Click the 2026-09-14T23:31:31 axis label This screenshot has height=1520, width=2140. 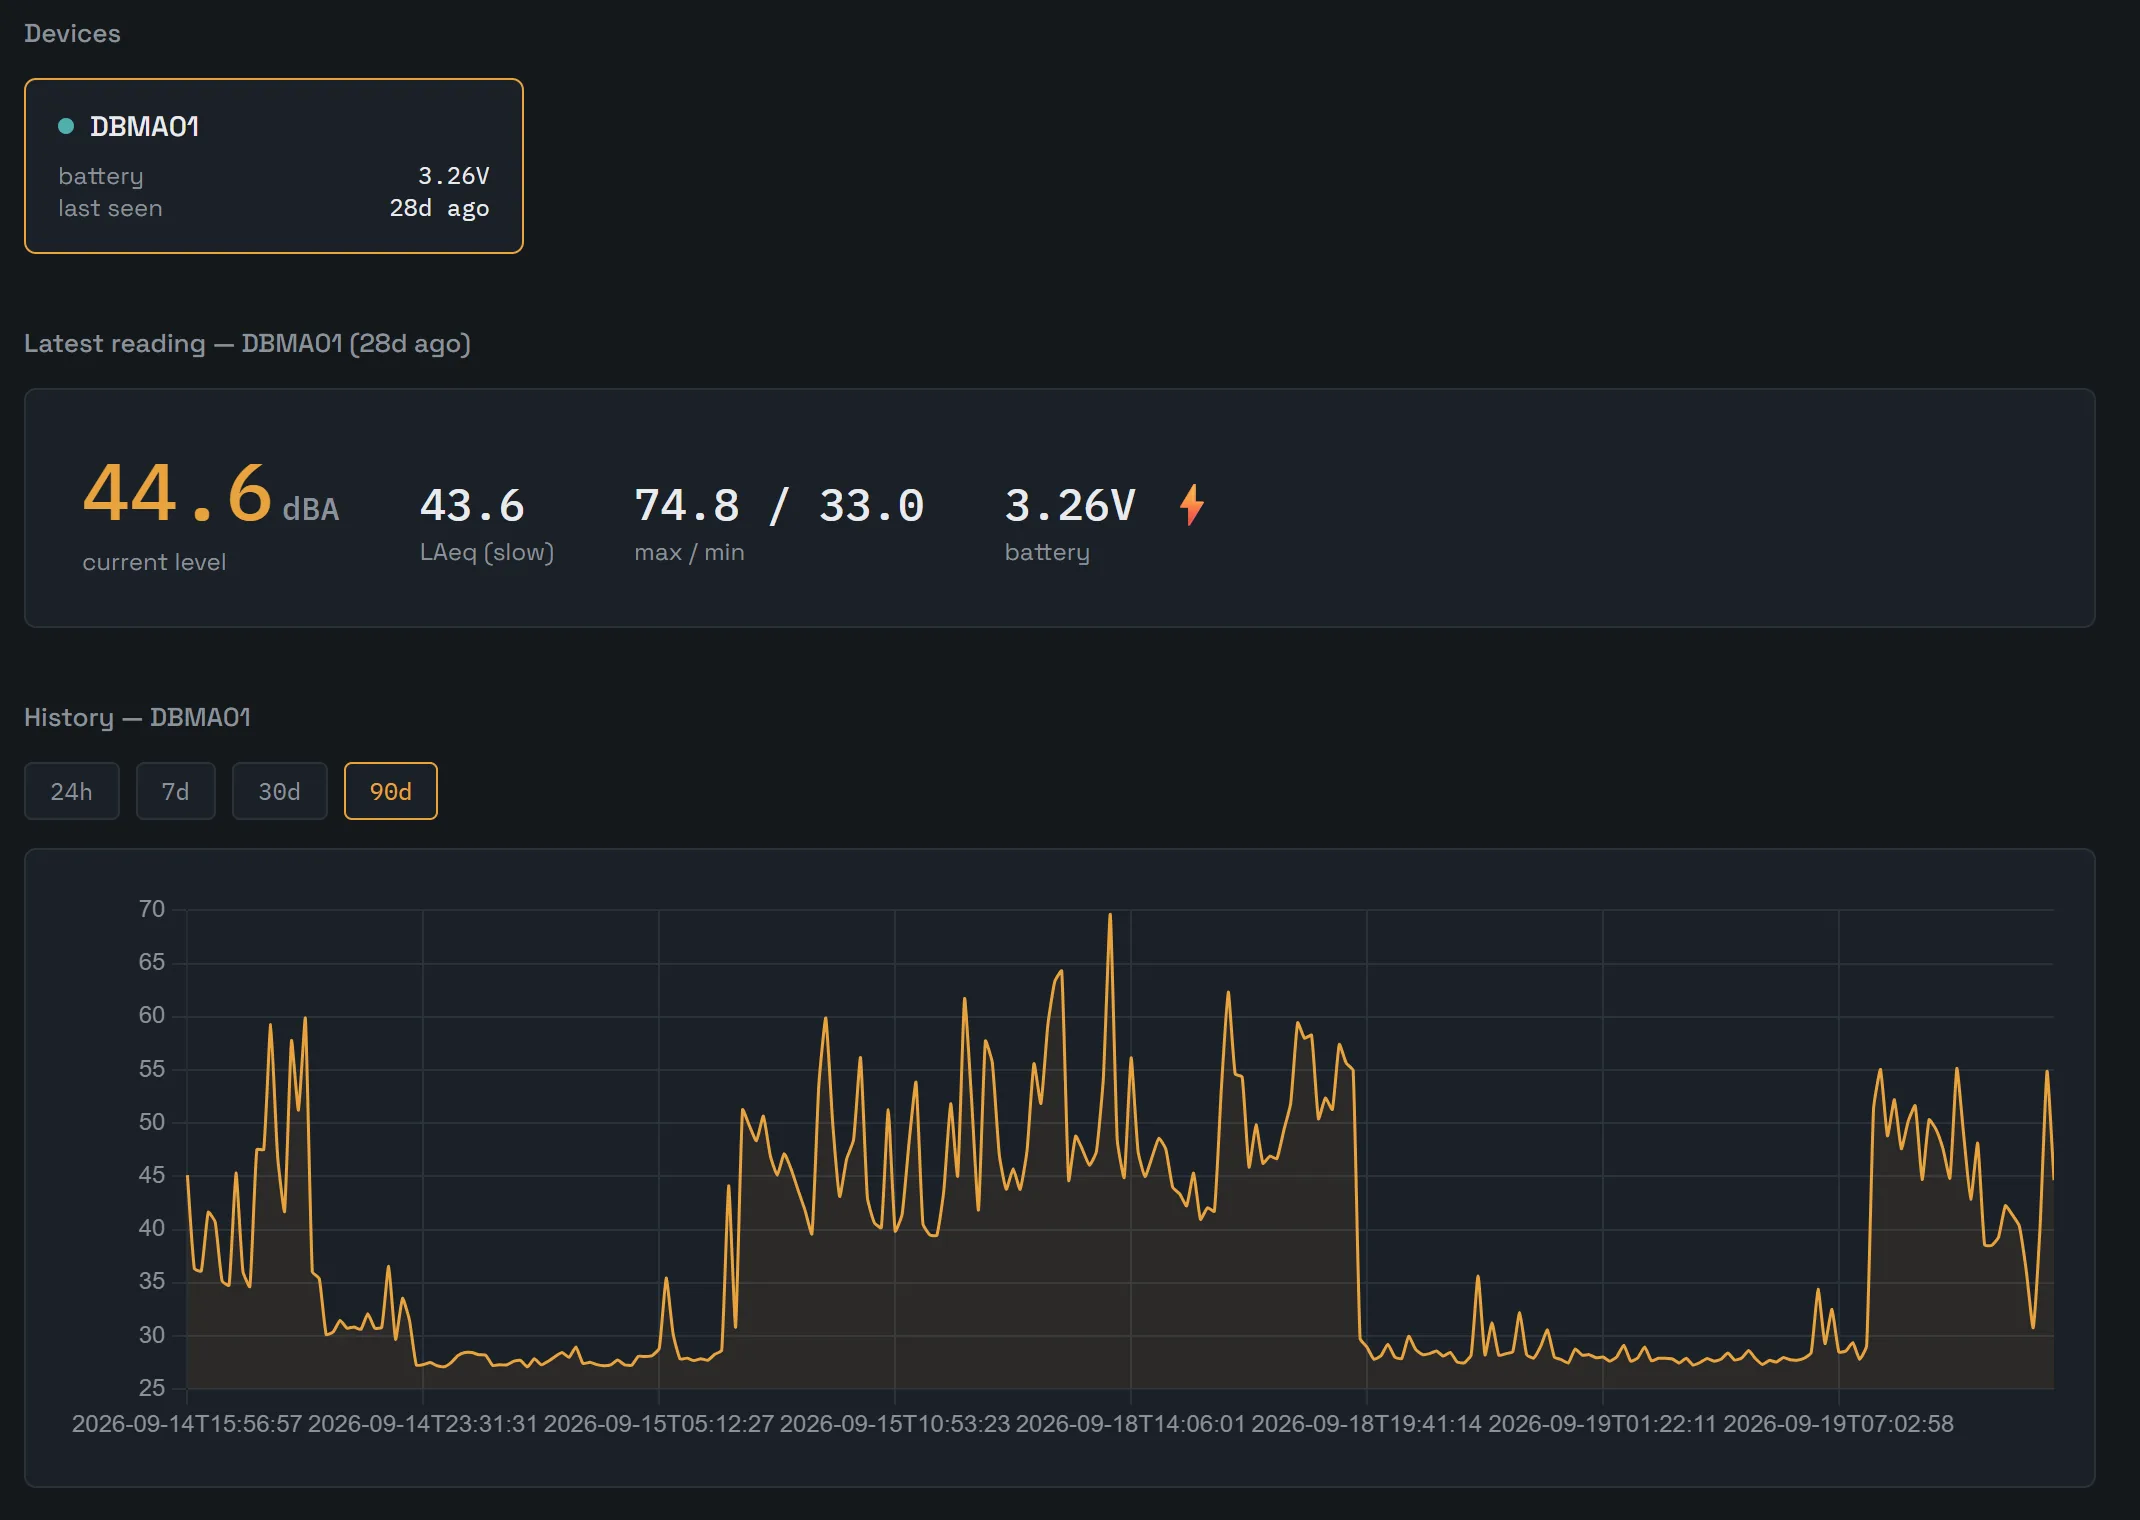point(423,1424)
